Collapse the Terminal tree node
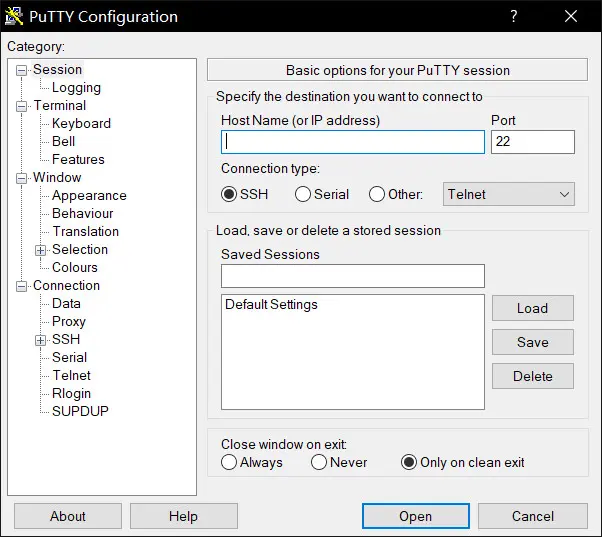 [22, 106]
